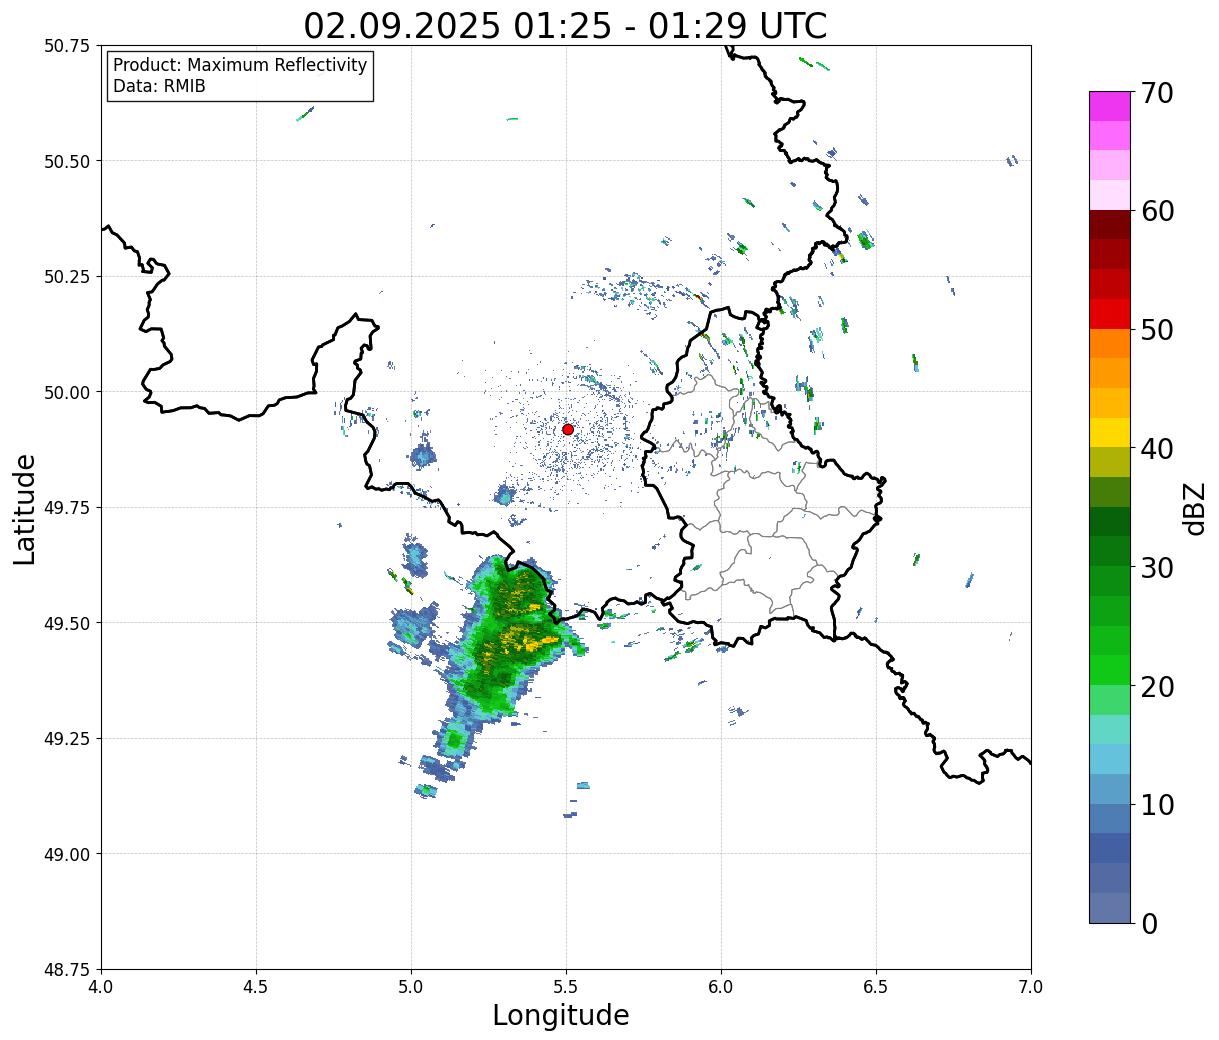Click the colorbar tick label 30
The image size is (1219, 1040).
click(x=1156, y=567)
